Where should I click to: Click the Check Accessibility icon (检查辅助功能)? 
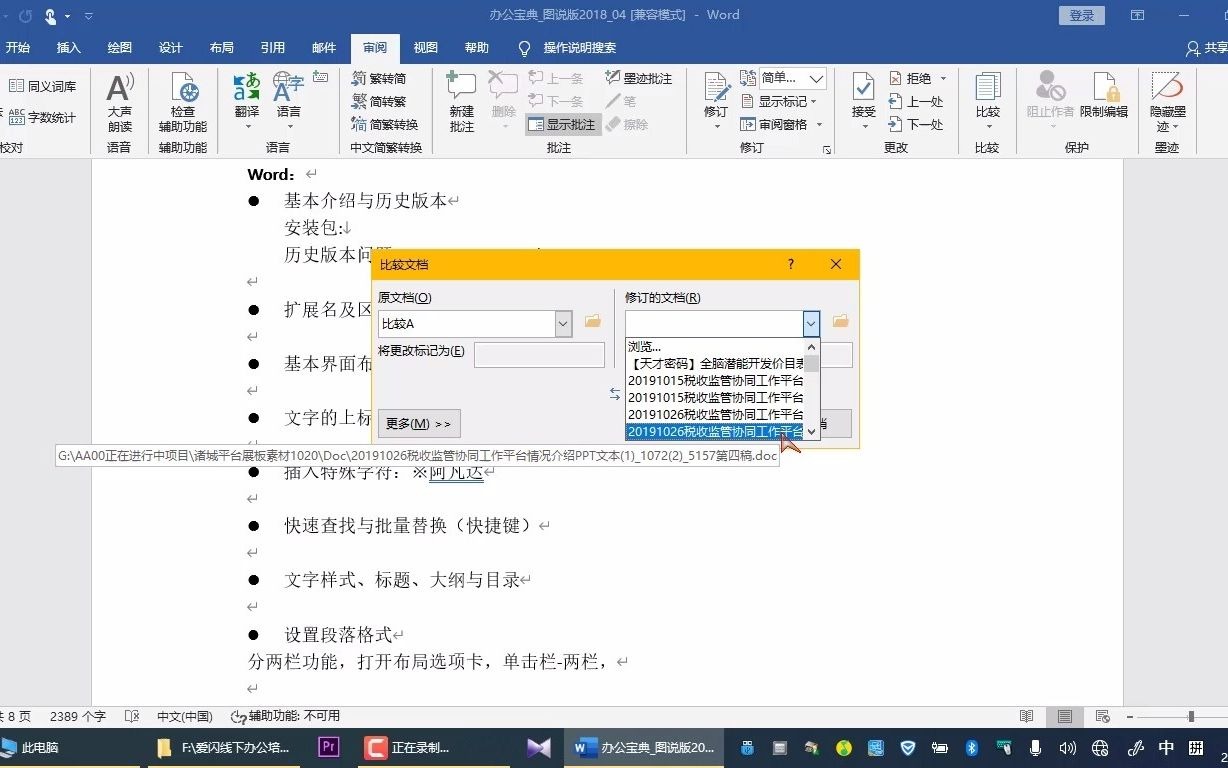pos(182,100)
